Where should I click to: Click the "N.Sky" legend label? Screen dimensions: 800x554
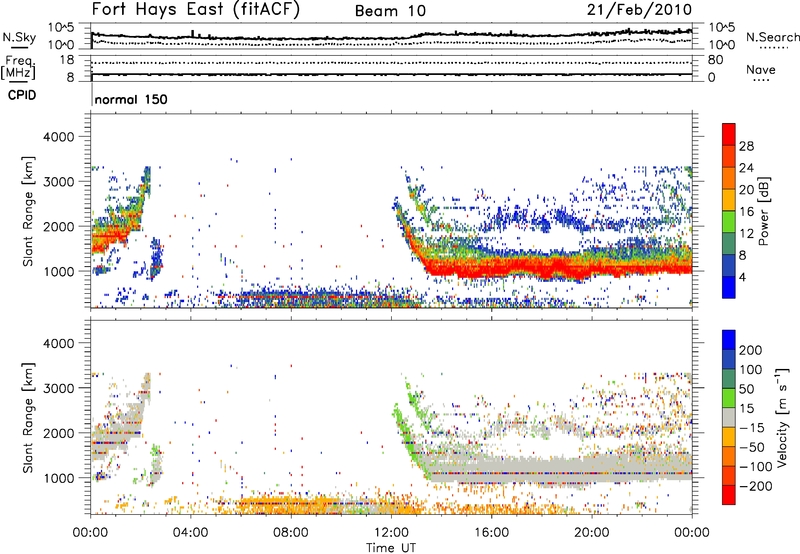click(19, 37)
